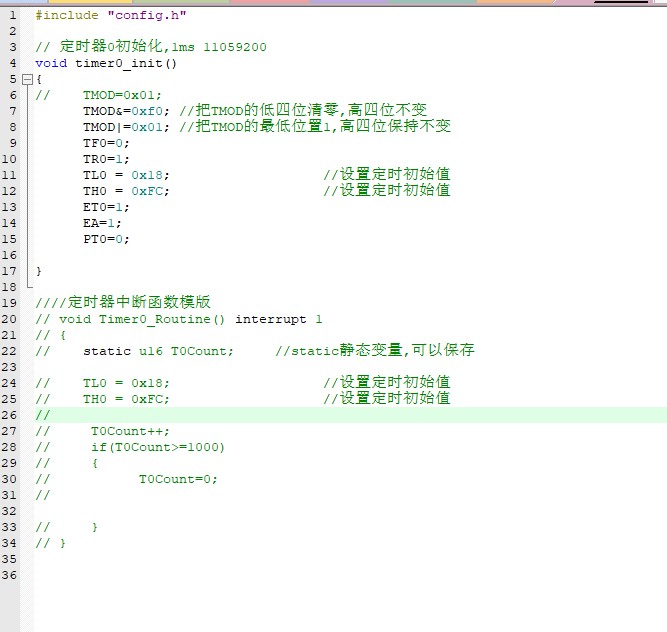Click line number 32 in the gutter
Screen dimensions: 667x632
[x=9, y=511]
